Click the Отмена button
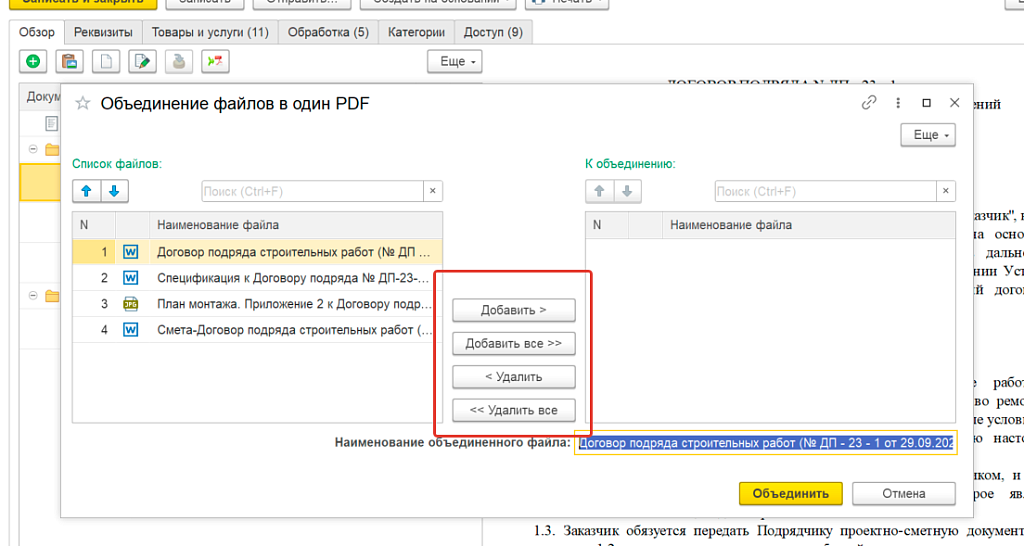Viewport: 1024px width, 546px height. coord(904,493)
